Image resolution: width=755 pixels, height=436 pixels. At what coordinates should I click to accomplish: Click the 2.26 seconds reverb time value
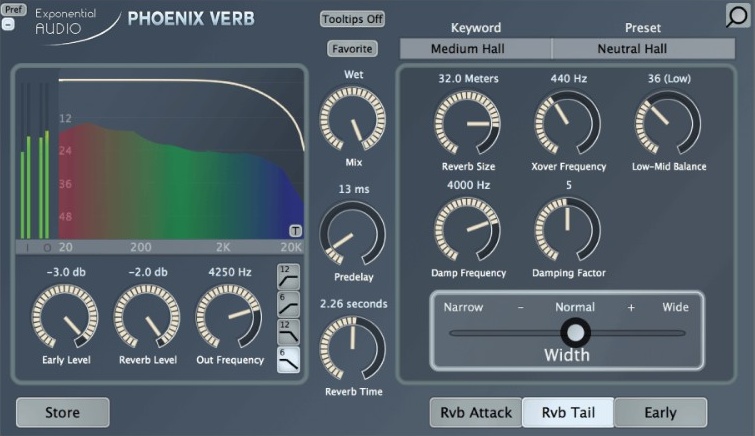(353, 304)
